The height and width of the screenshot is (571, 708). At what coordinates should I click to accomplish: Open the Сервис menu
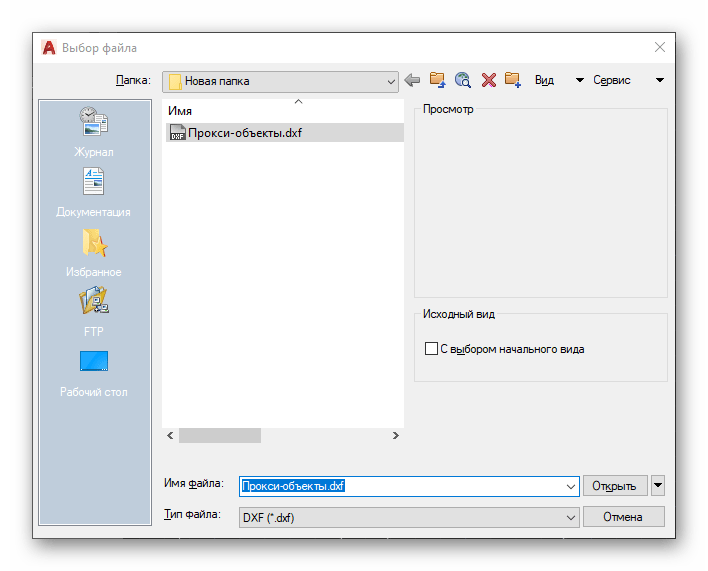click(611, 80)
